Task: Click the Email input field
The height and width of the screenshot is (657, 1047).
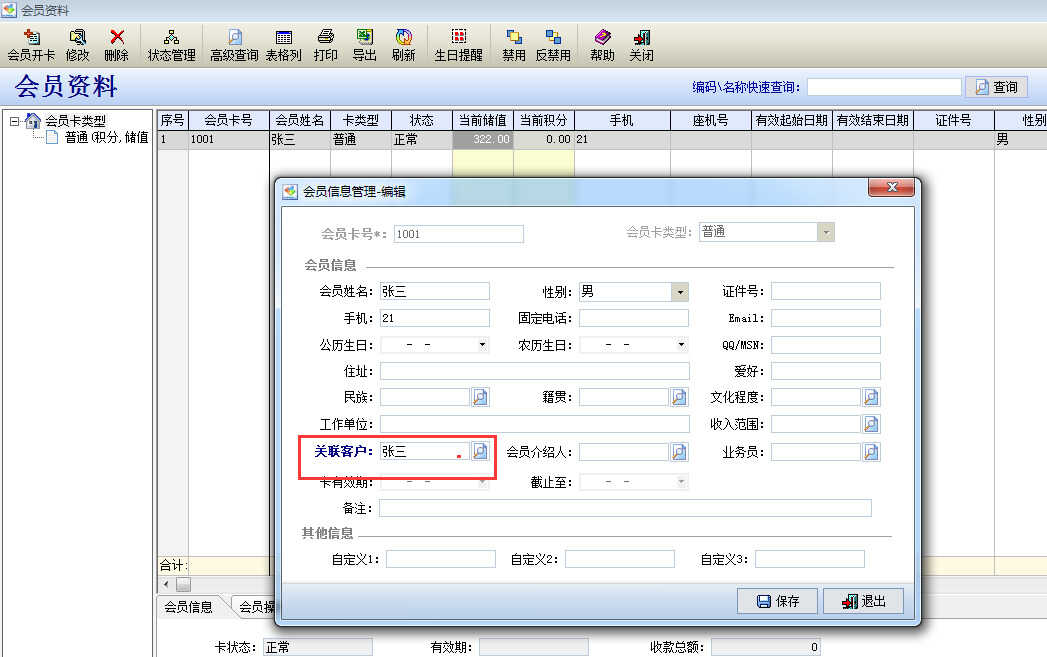Action: point(826,318)
